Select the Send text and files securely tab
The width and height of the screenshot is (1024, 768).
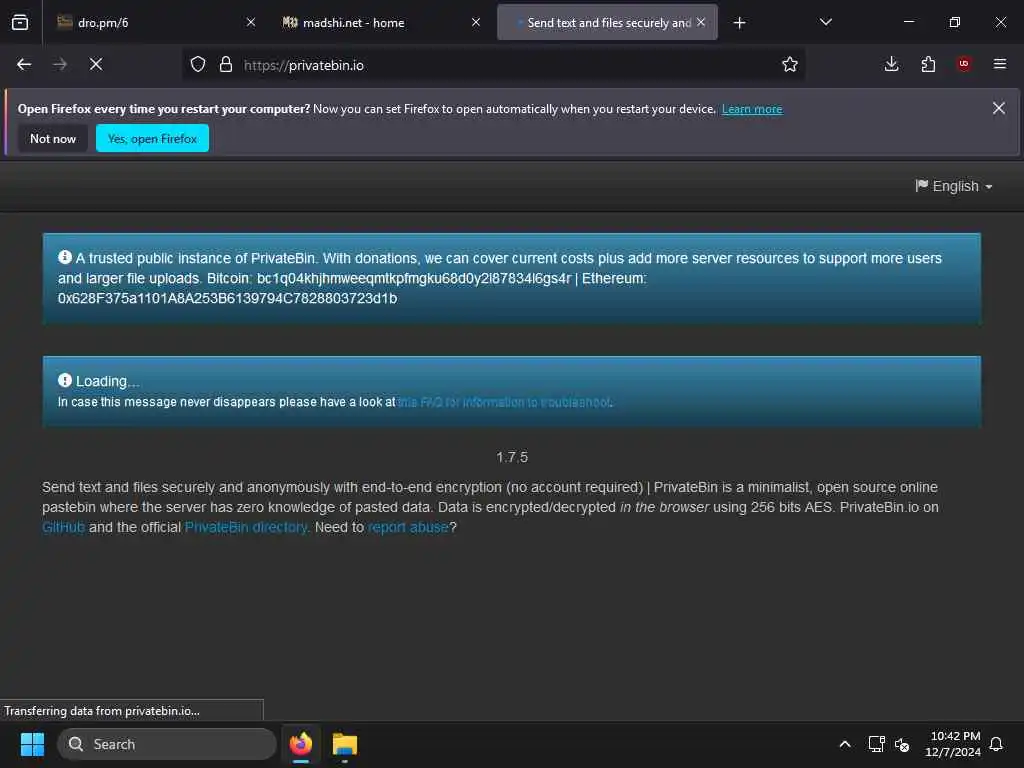point(607,22)
